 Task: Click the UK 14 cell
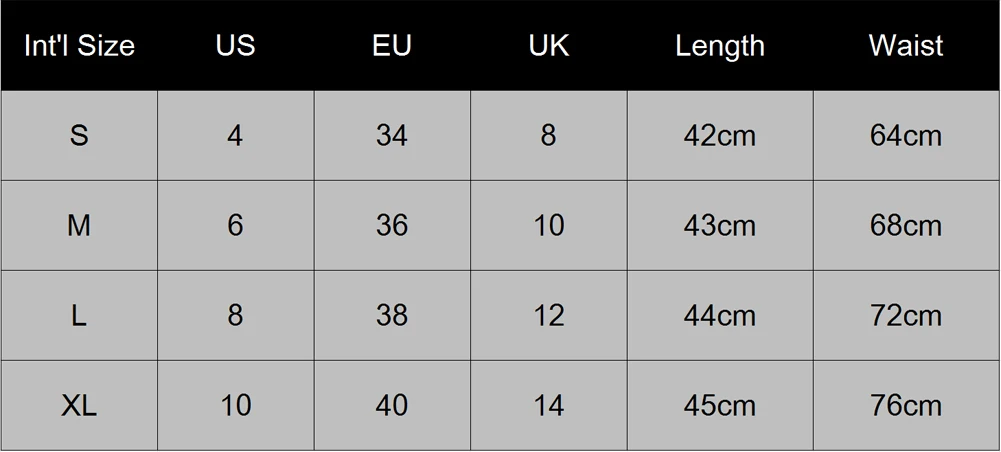click(548, 405)
